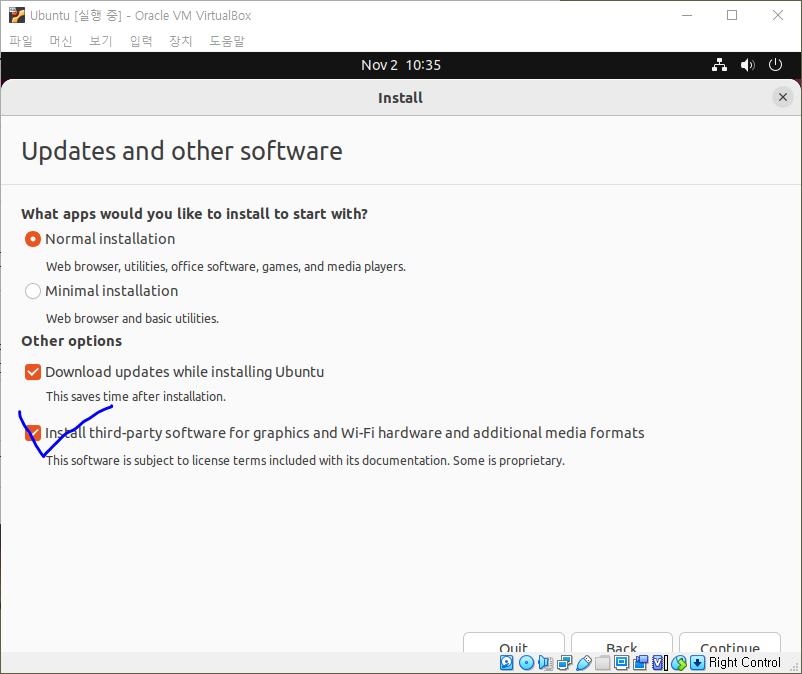Toggle Download updates while installing Ubuntu checkbox
Screen dimensions: 802x674
click(x=33, y=372)
